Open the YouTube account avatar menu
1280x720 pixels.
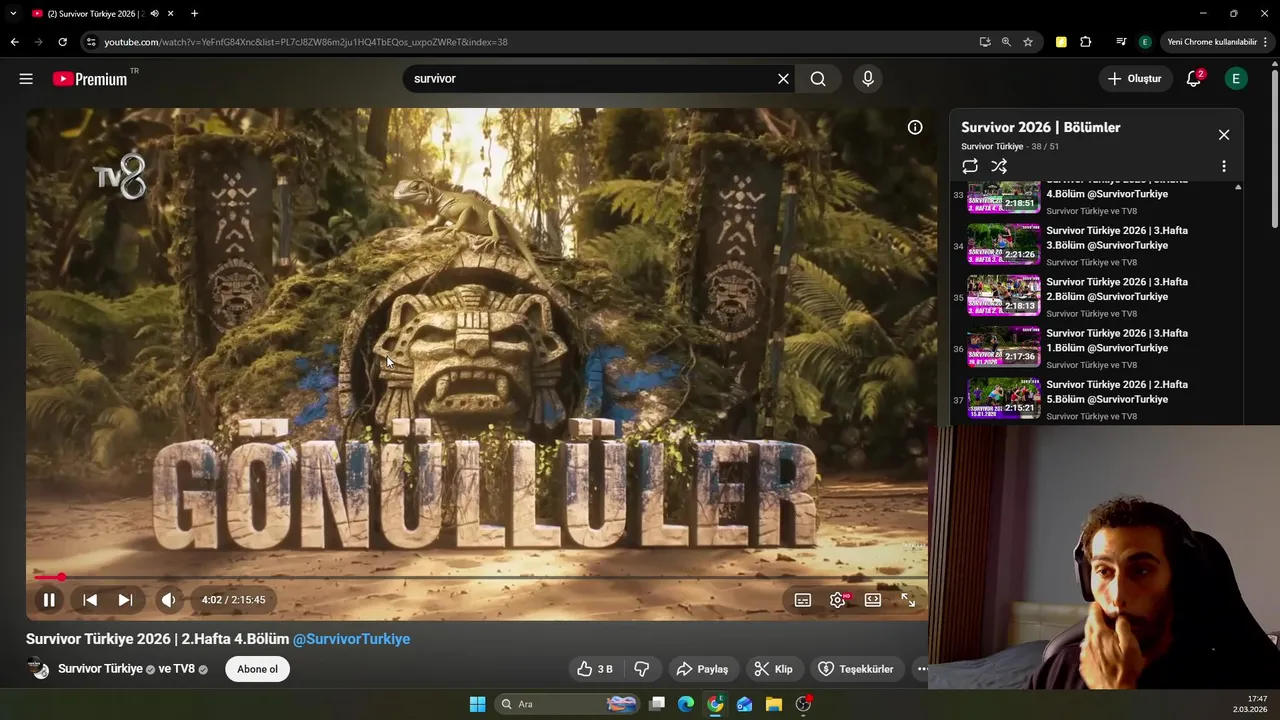(1236, 79)
